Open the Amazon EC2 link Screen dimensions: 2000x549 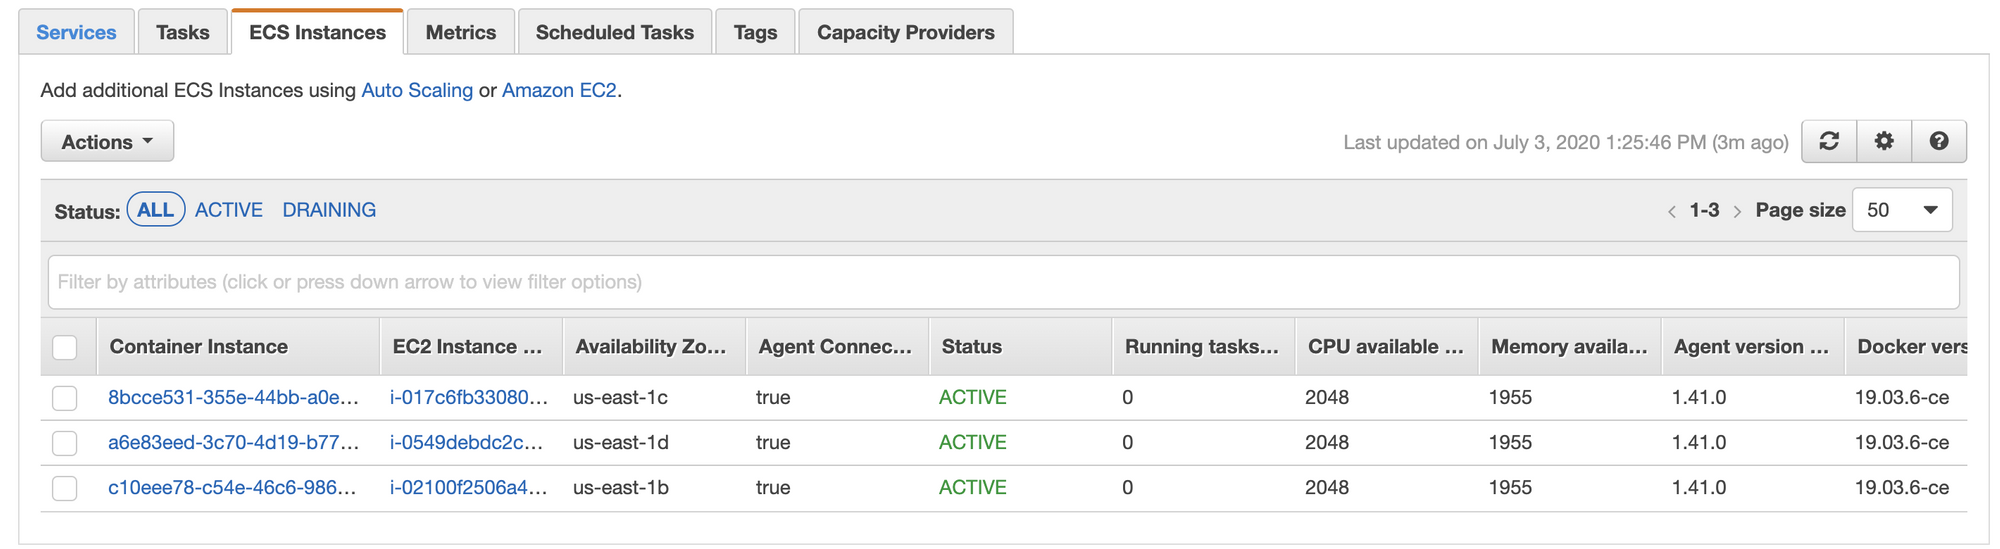(559, 90)
